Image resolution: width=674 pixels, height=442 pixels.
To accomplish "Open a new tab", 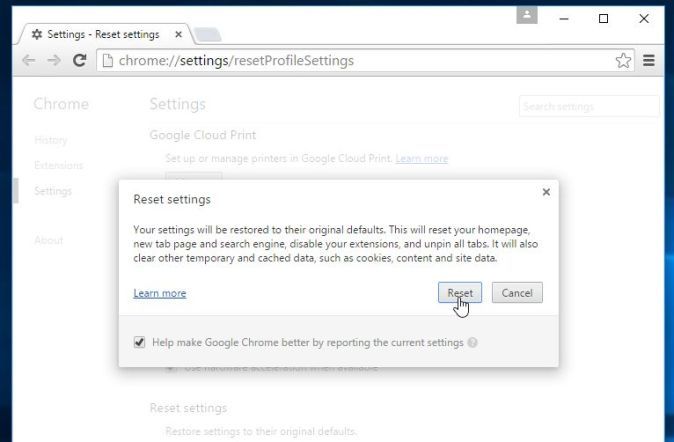I will pos(206,35).
